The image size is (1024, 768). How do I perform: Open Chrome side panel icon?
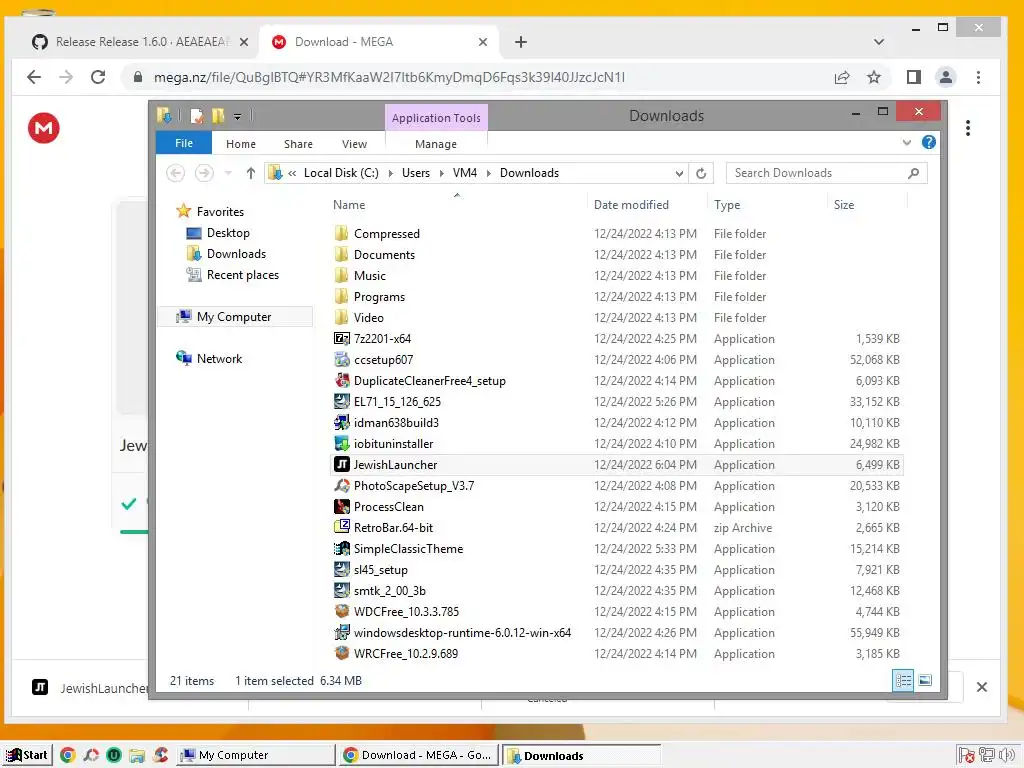914,77
